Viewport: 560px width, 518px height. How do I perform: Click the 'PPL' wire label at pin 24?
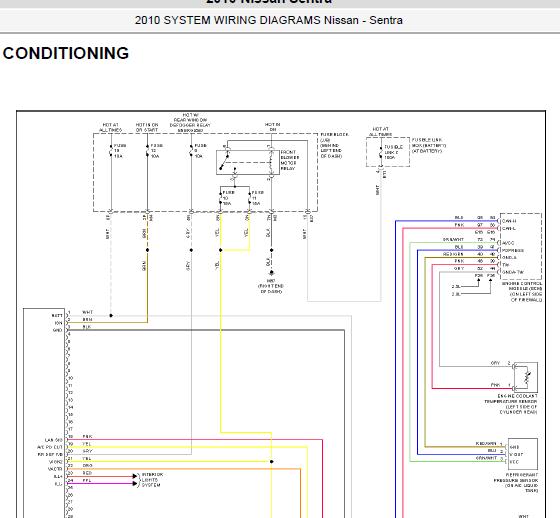[x=87, y=480]
